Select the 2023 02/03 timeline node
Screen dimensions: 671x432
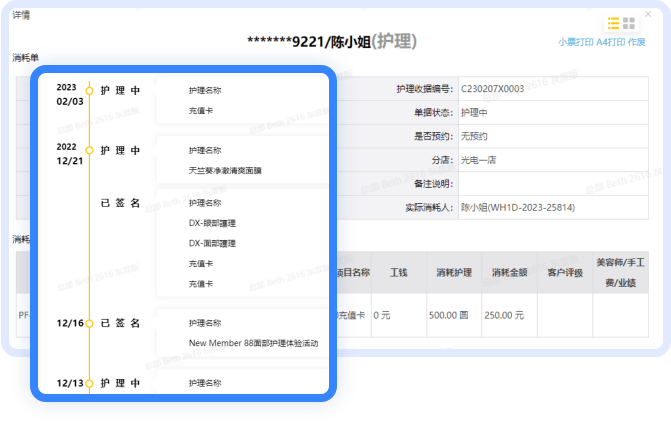tap(89, 91)
